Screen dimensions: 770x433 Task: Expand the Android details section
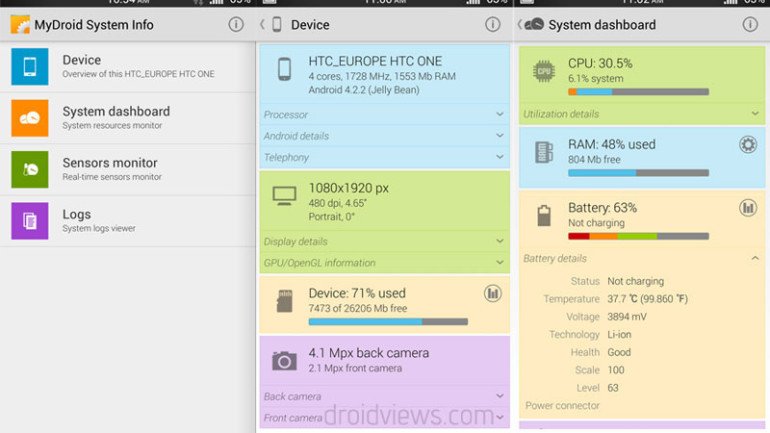pos(385,136)
